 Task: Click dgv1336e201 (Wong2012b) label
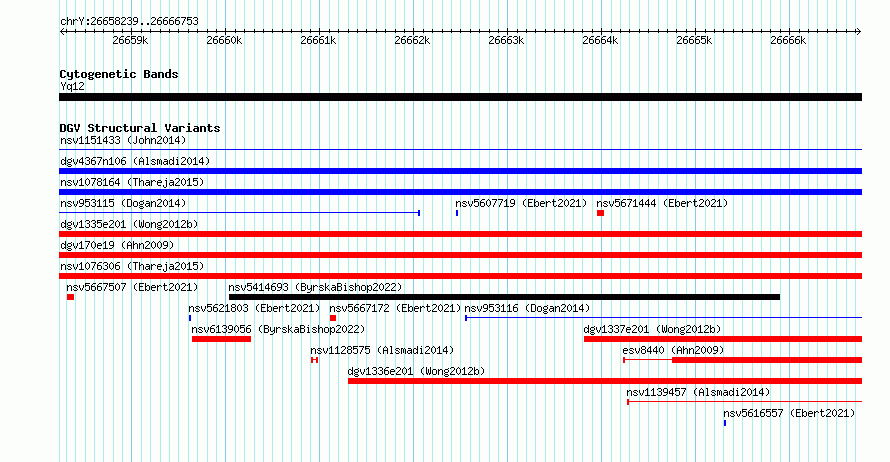pyautogui.click(x=416, y=371)
